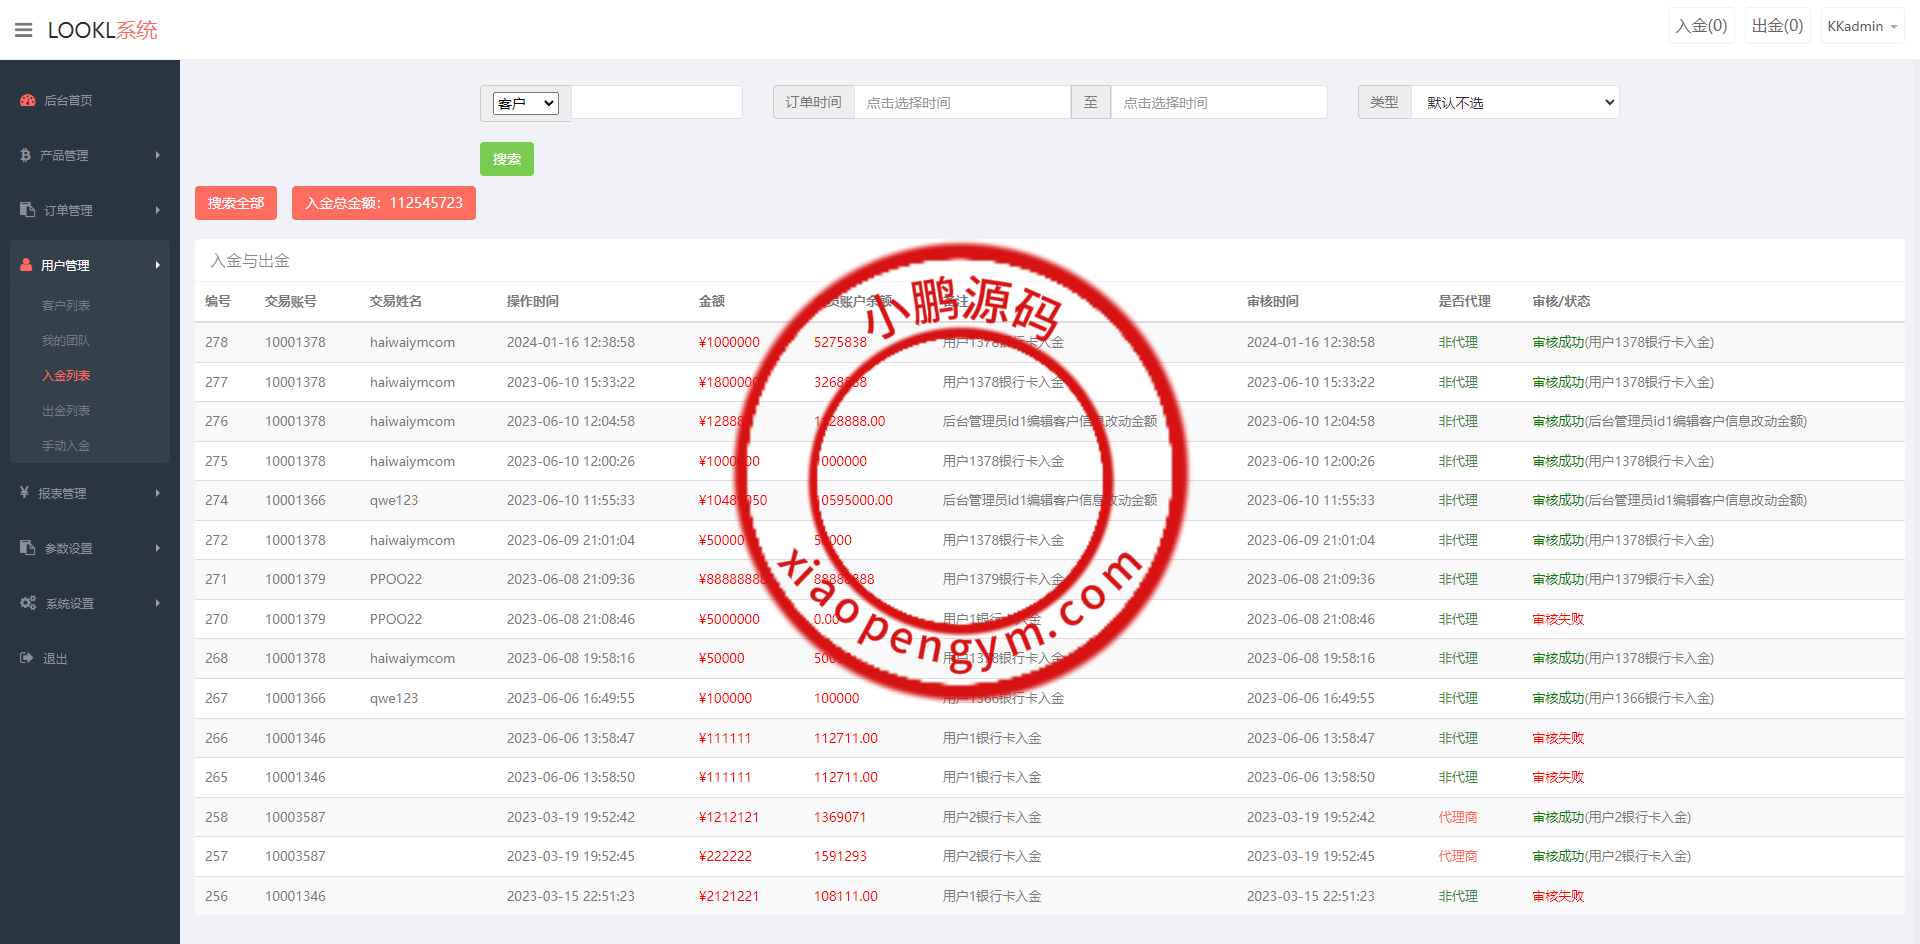
Task: Click the start order time field
Action: [x=961, y=102]
